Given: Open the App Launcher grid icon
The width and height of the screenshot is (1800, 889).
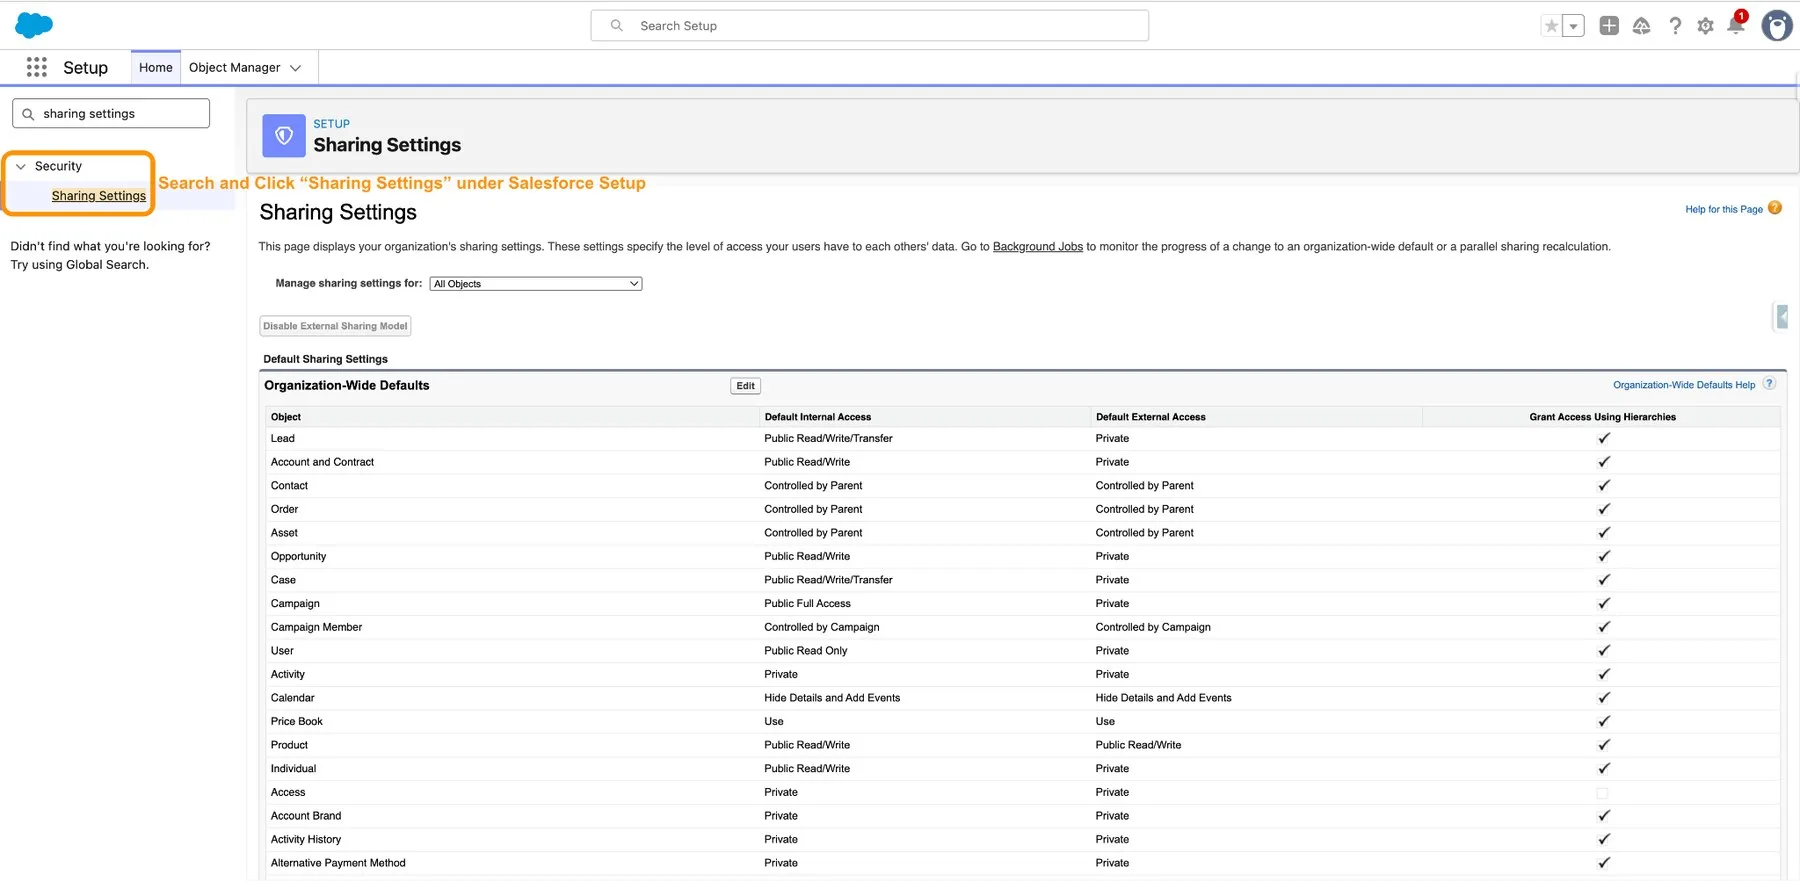Looking at the screenshot, I should click(37, 67).
